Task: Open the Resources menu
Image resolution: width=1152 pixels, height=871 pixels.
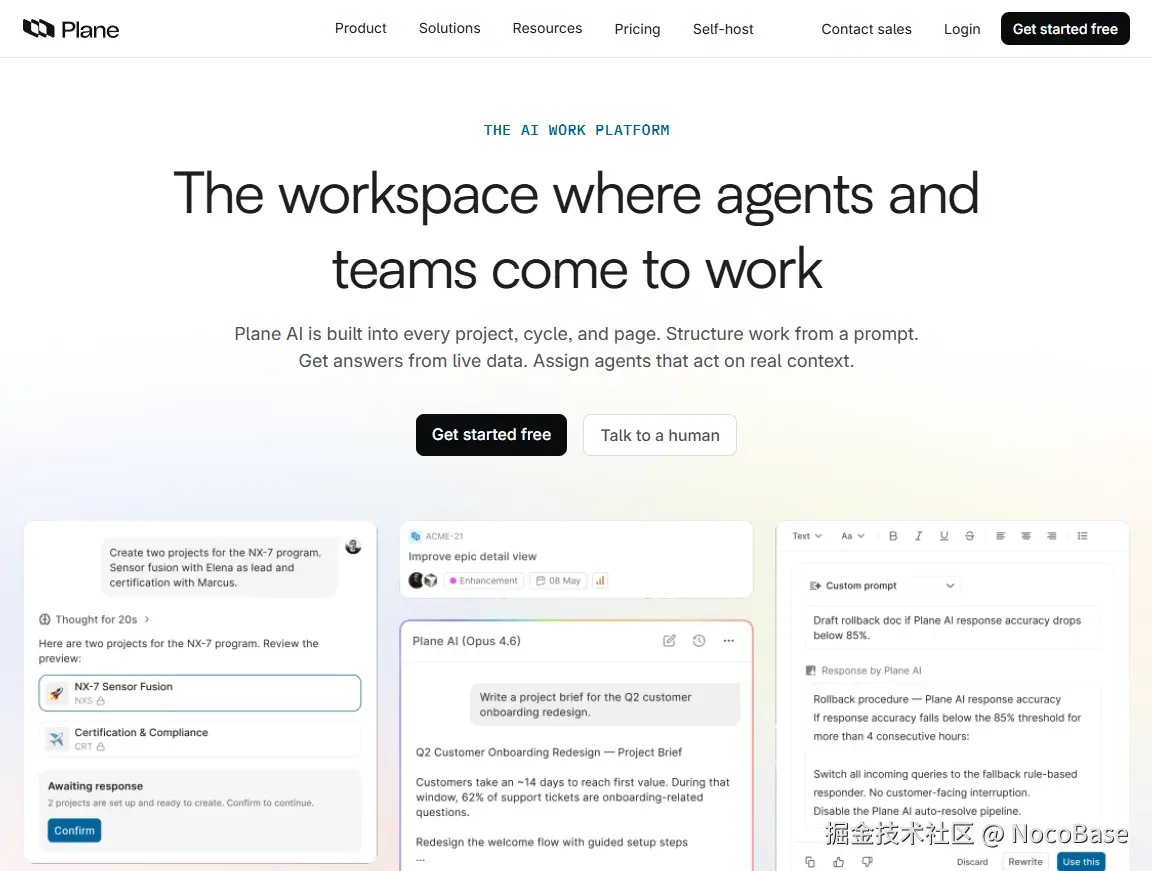Action: [547, 29]
